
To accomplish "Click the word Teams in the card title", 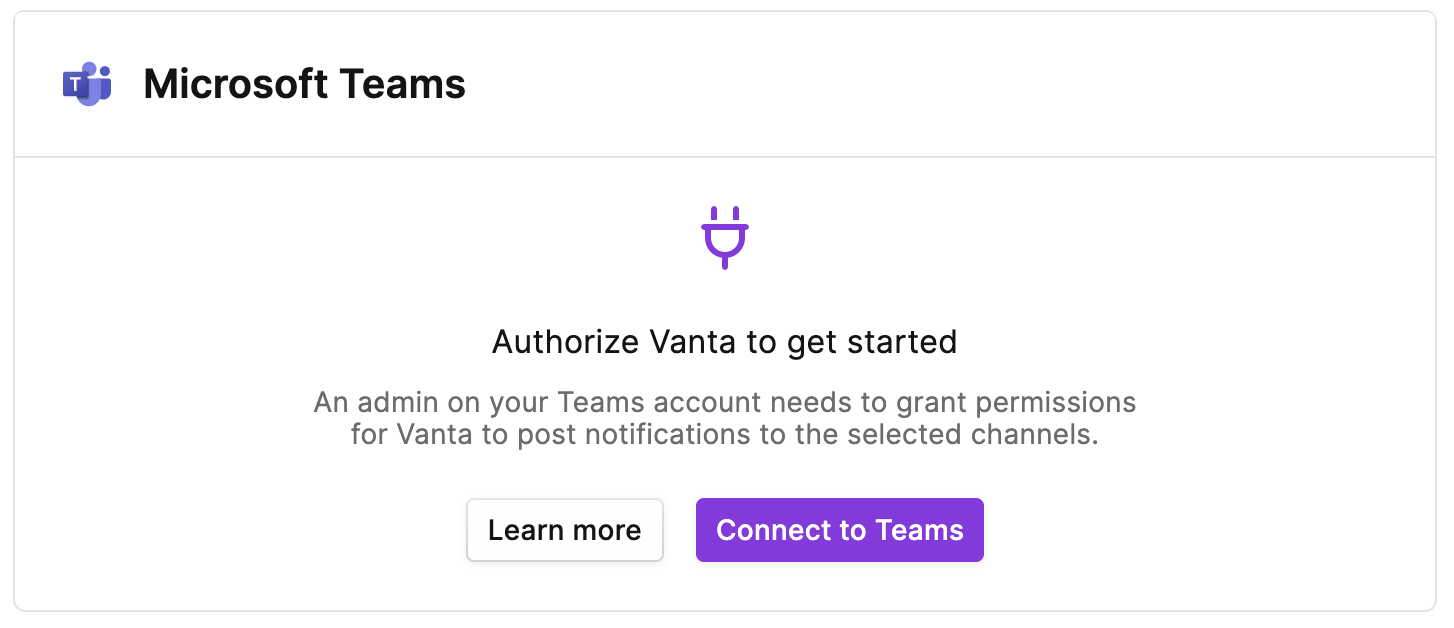I will pos(402,84).
